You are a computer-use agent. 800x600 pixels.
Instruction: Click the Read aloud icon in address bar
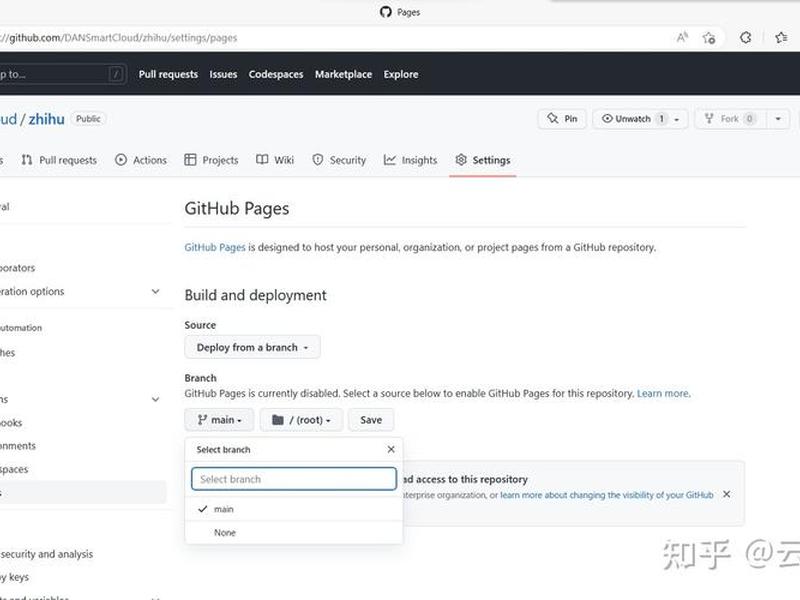(682, 37)
